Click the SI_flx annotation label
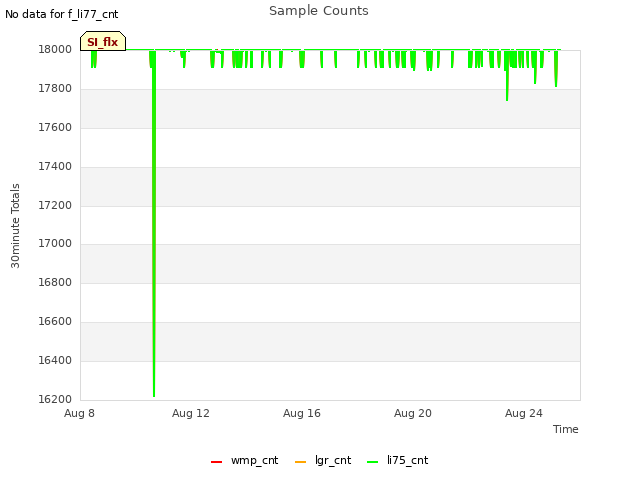The width and height of the screenshot is (640, 480). [x=103, y=41]
